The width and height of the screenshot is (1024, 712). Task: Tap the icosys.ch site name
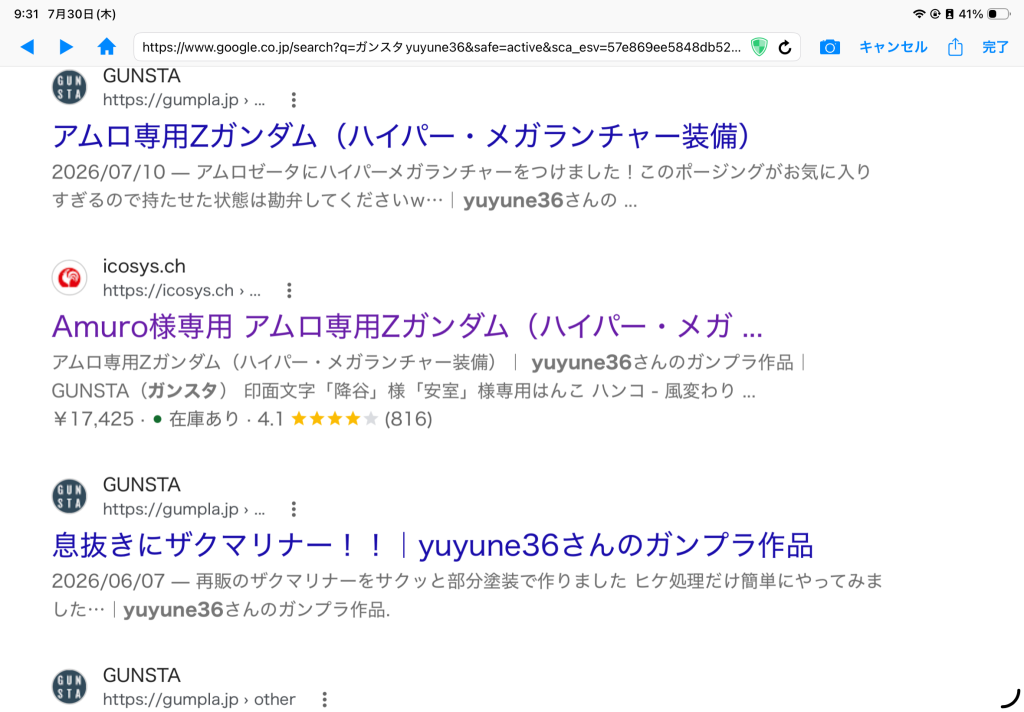click(144, 267)
